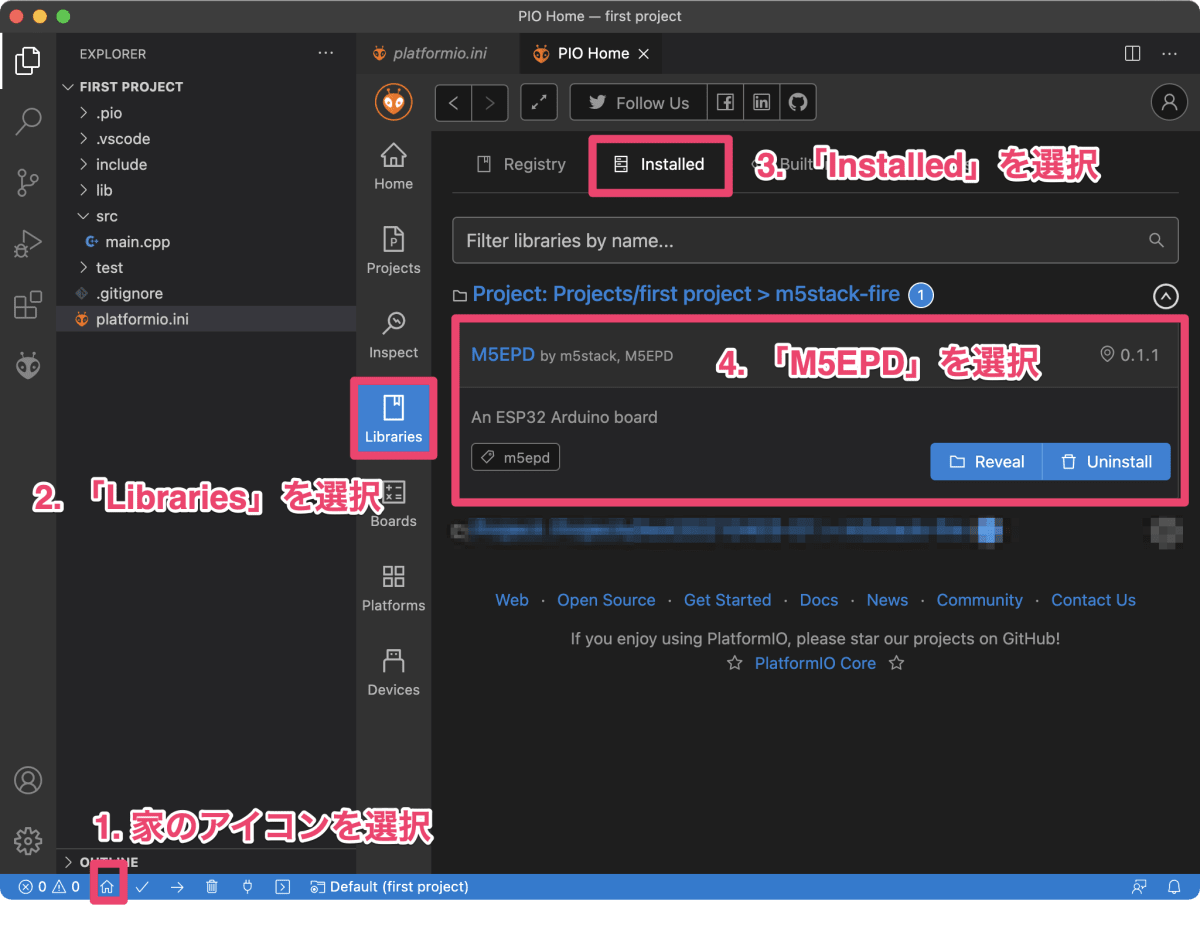
Task: Click the PlatformIO Home status bar icon
Action: pos(107,887)
